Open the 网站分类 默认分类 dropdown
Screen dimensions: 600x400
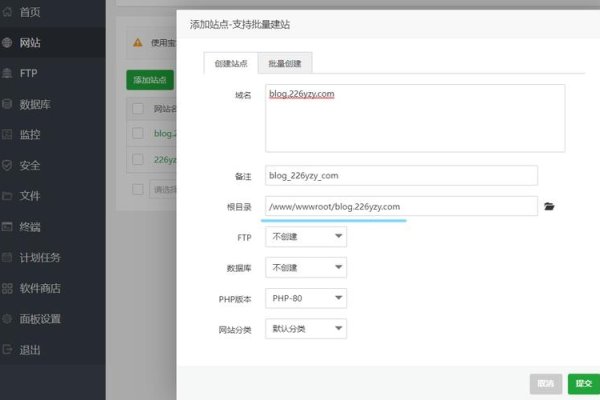(306, 328)
